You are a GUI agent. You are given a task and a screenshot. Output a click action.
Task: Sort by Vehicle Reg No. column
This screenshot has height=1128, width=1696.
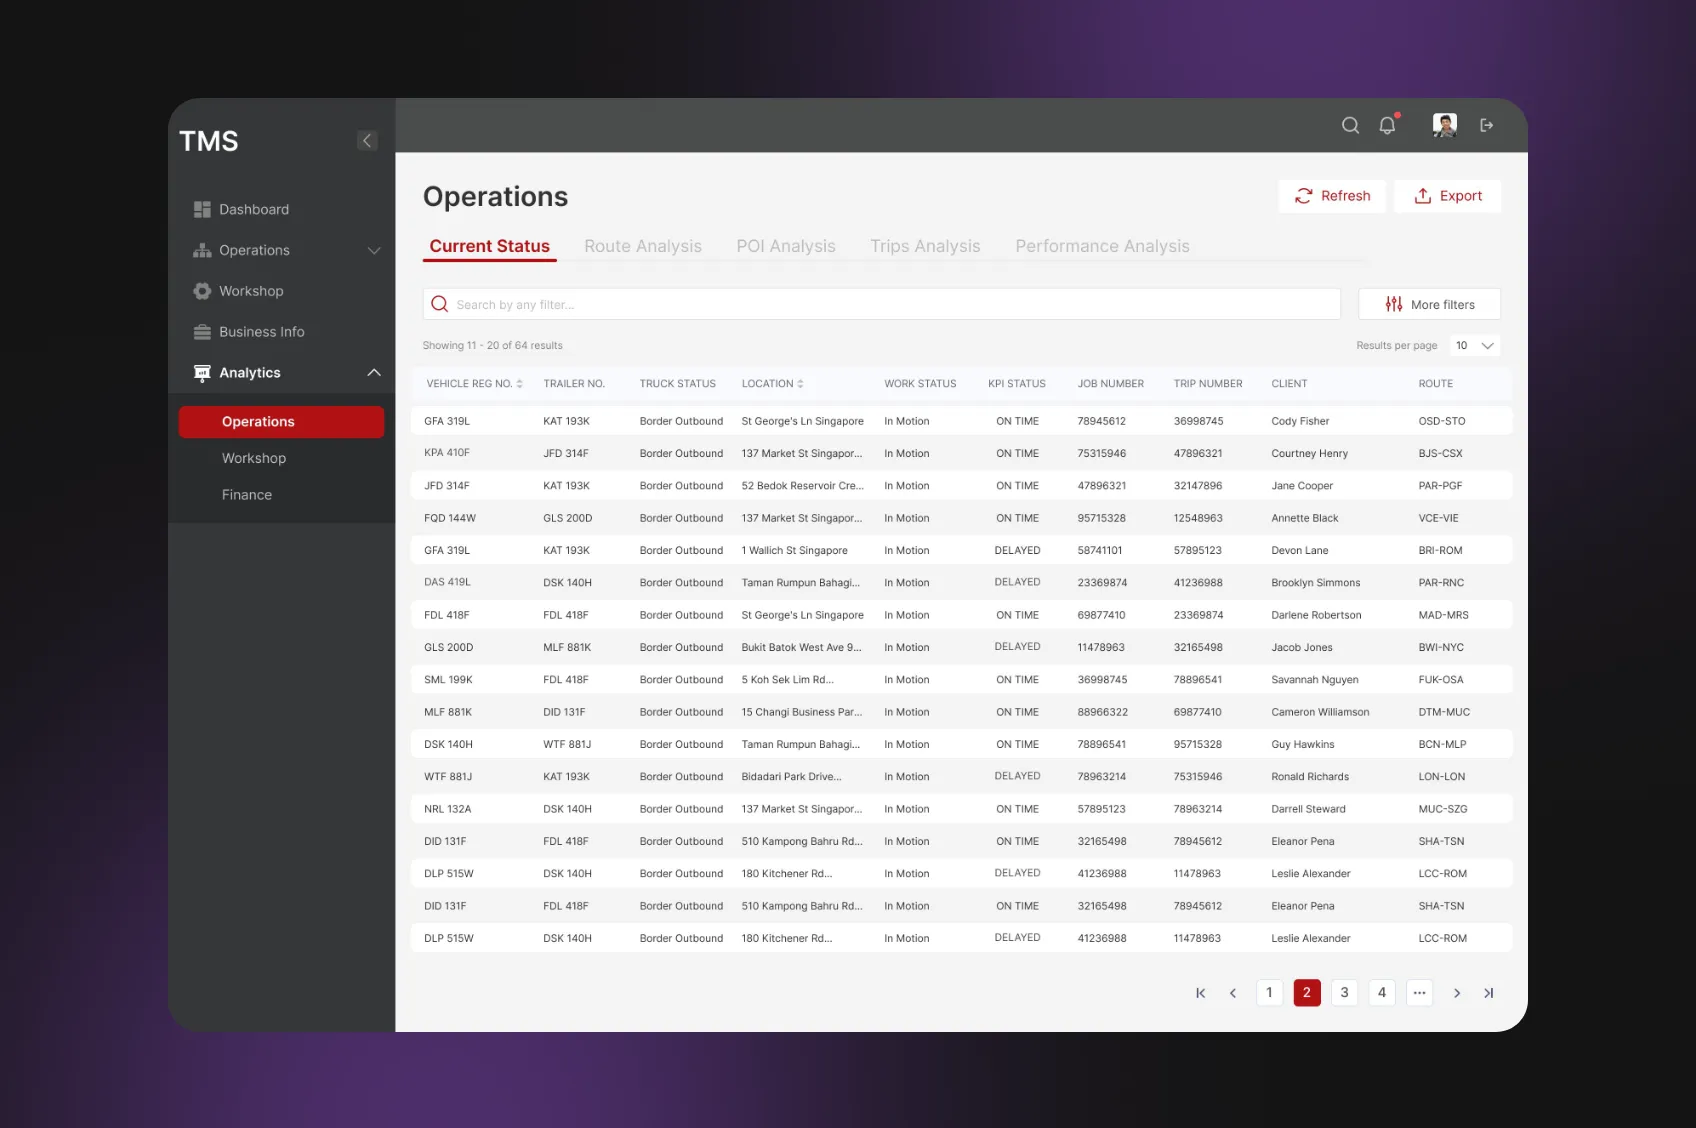(519, 384)
